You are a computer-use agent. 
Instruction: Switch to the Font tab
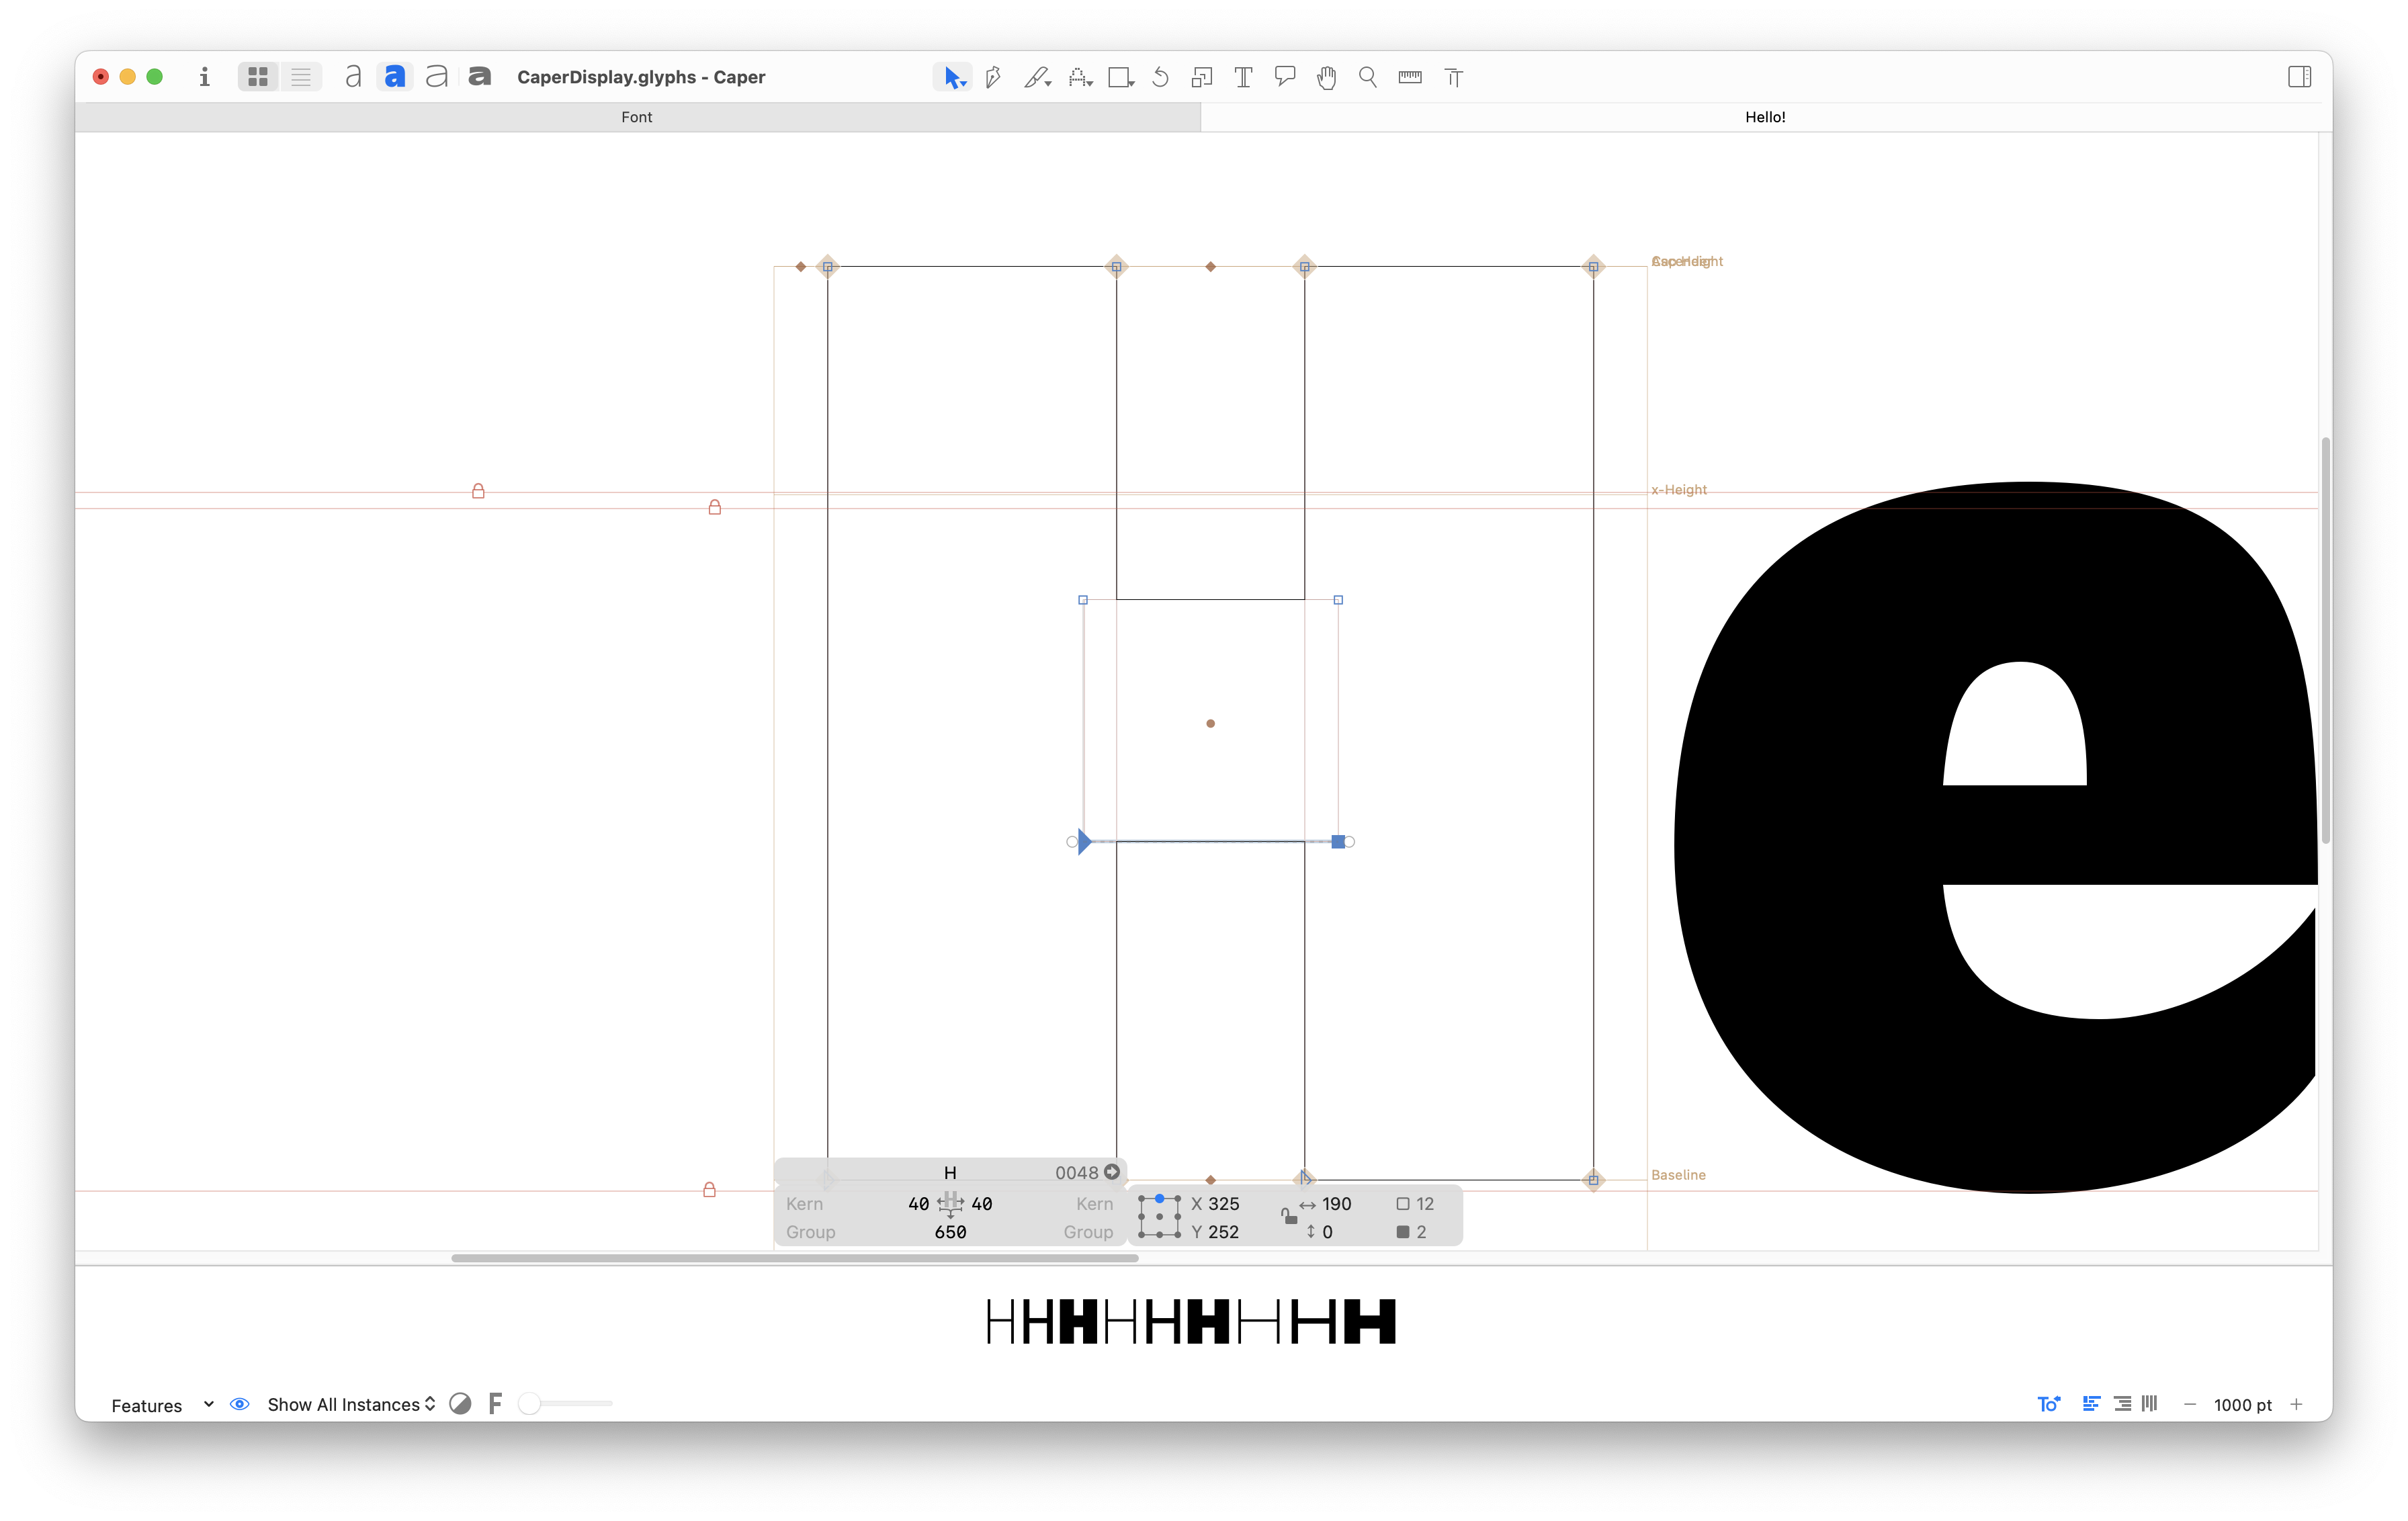[x=637, y=117]
